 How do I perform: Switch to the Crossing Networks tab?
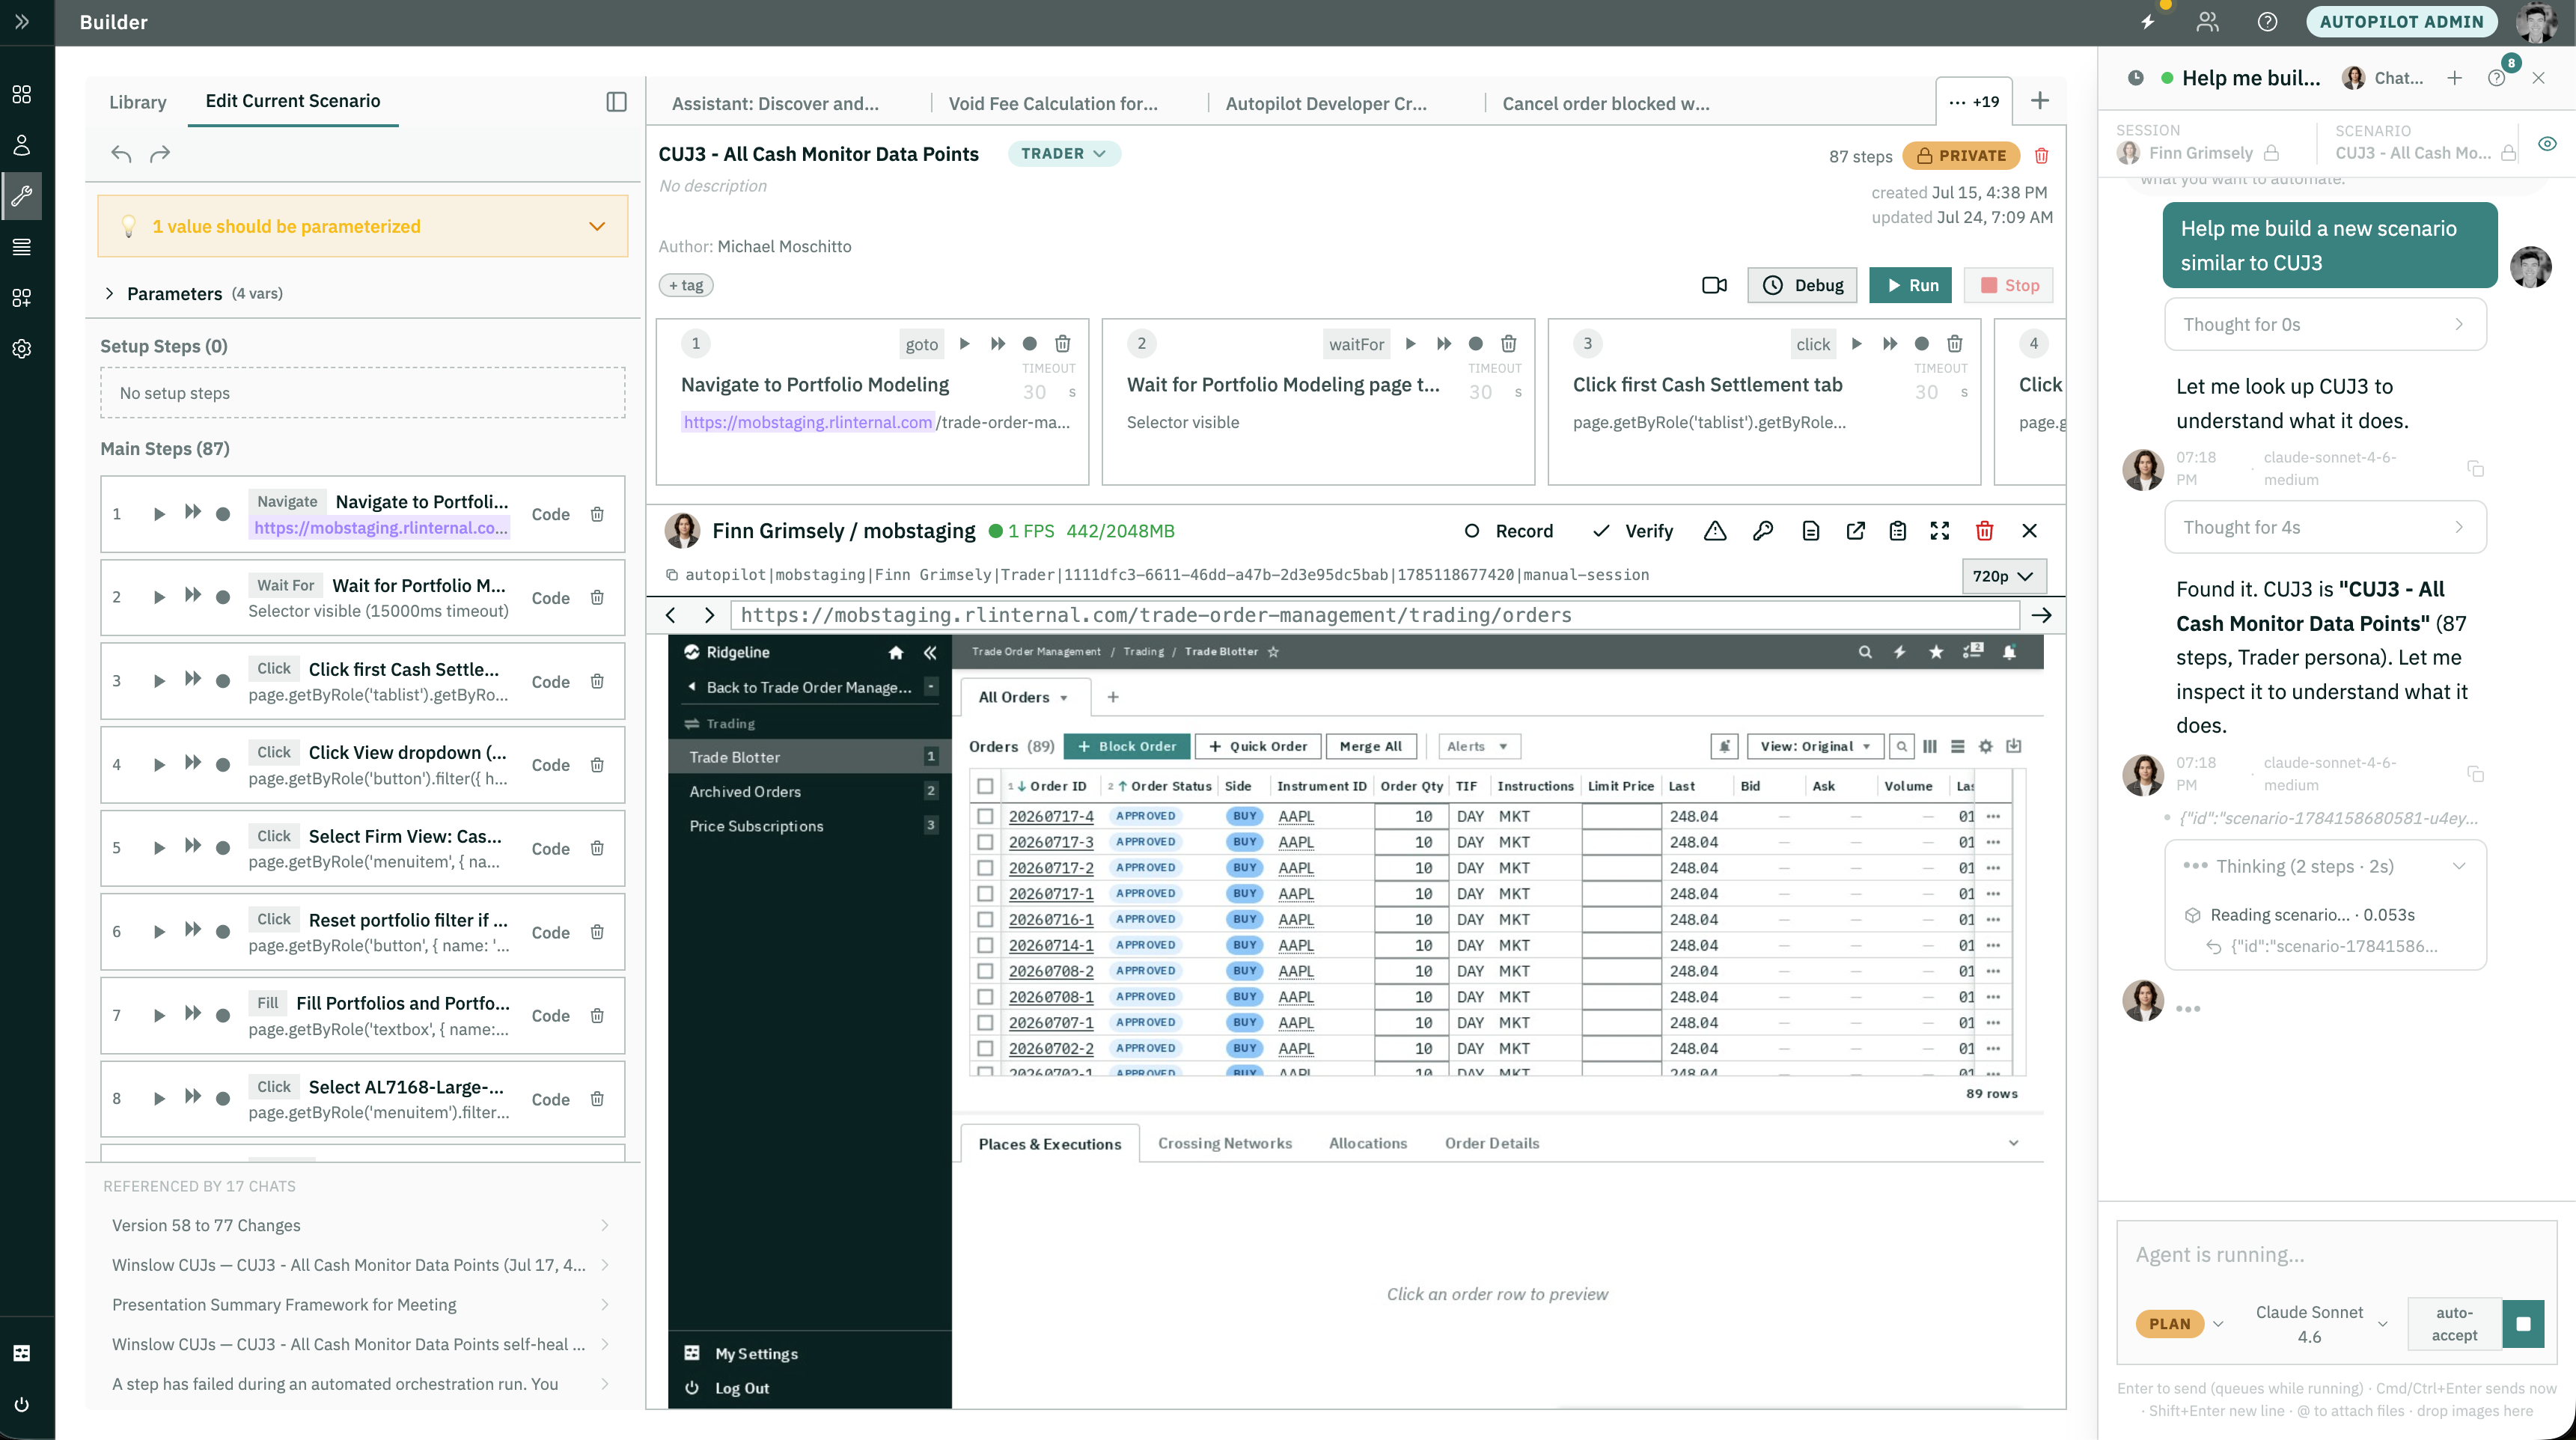tap(1225, 1143)
